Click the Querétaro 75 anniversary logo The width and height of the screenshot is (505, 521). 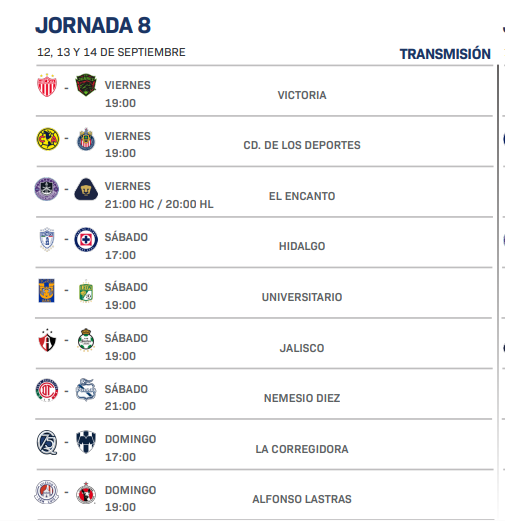click(47, 442)
